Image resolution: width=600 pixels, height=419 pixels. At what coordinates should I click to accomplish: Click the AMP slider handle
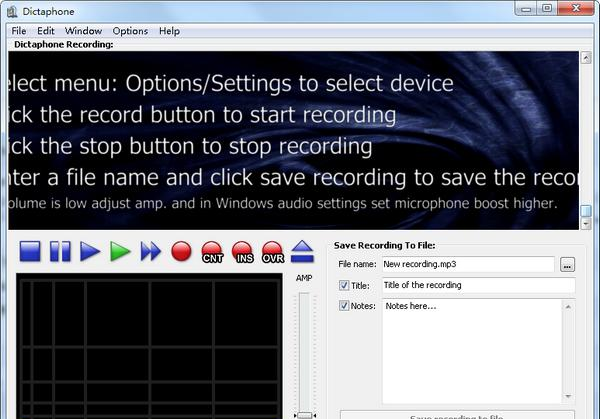305,415
